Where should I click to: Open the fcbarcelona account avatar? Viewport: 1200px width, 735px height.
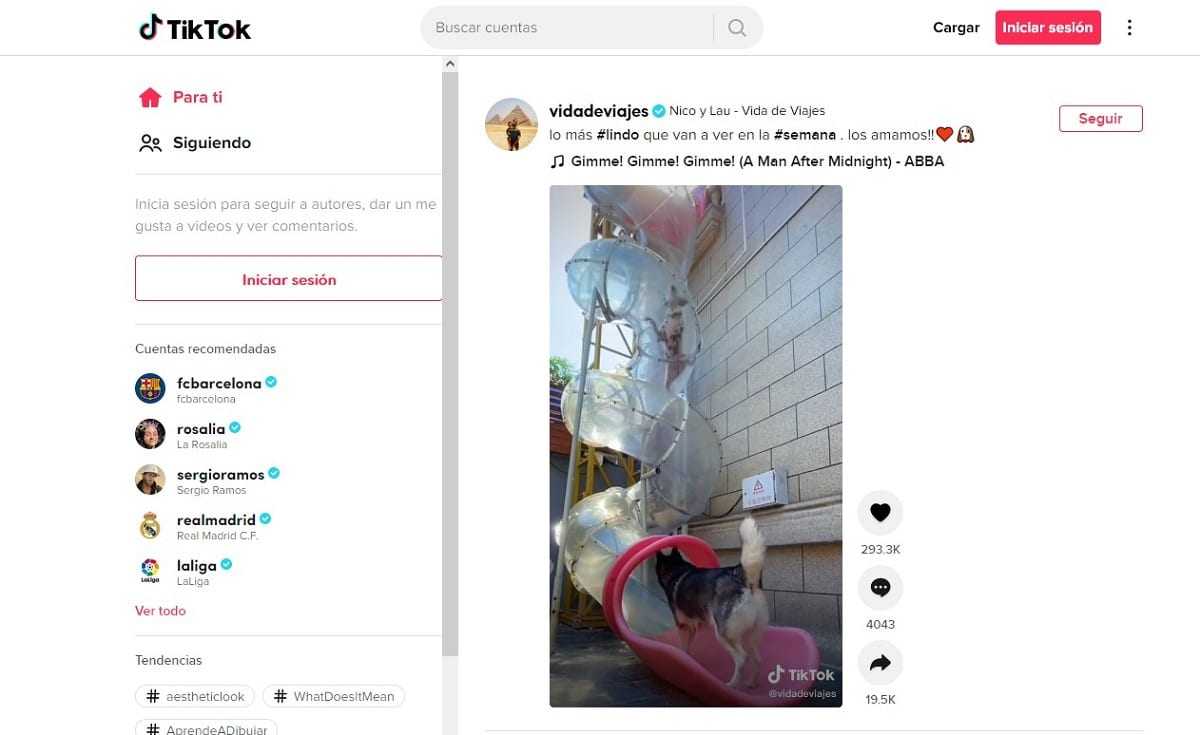tap(150, 388)
